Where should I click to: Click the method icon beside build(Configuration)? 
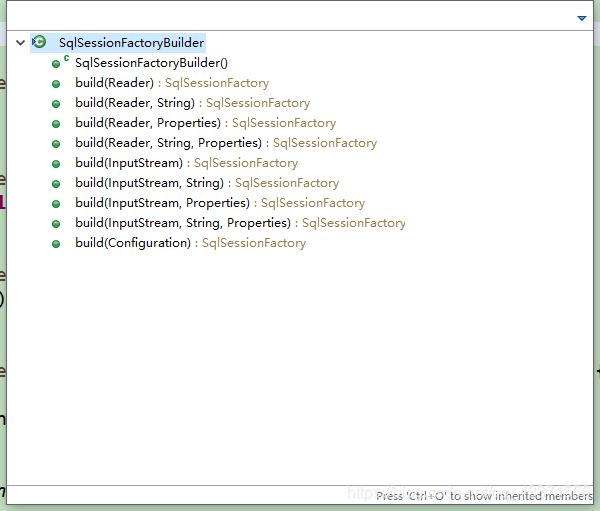coord(56,244)
